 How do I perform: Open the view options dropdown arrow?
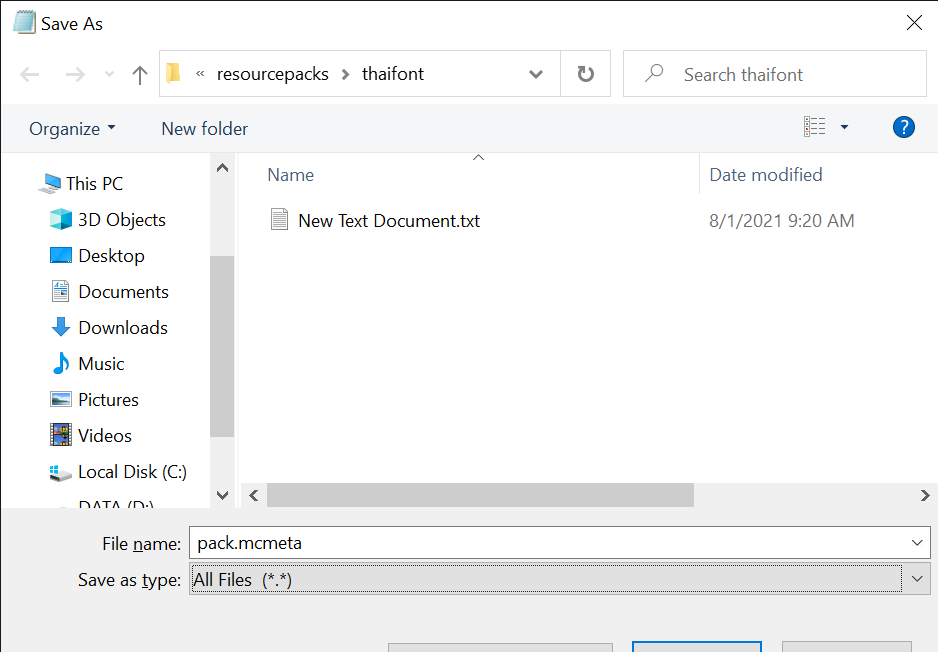[x=844, y=127]
